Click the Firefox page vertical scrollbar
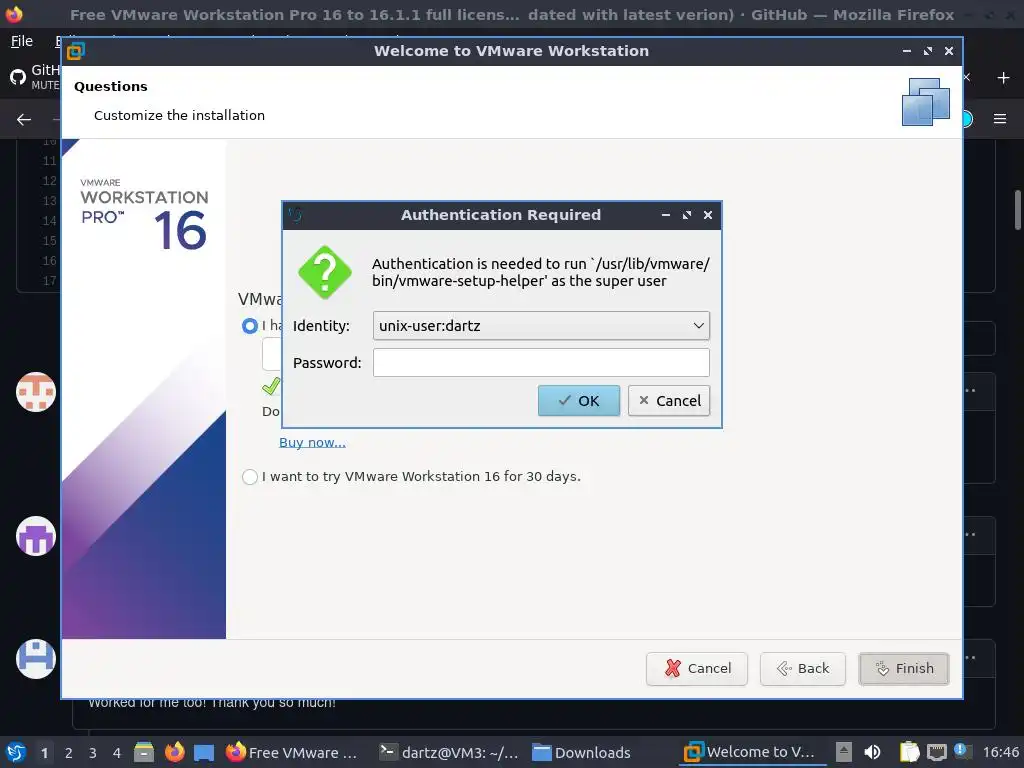 [x=1017, y=210]
